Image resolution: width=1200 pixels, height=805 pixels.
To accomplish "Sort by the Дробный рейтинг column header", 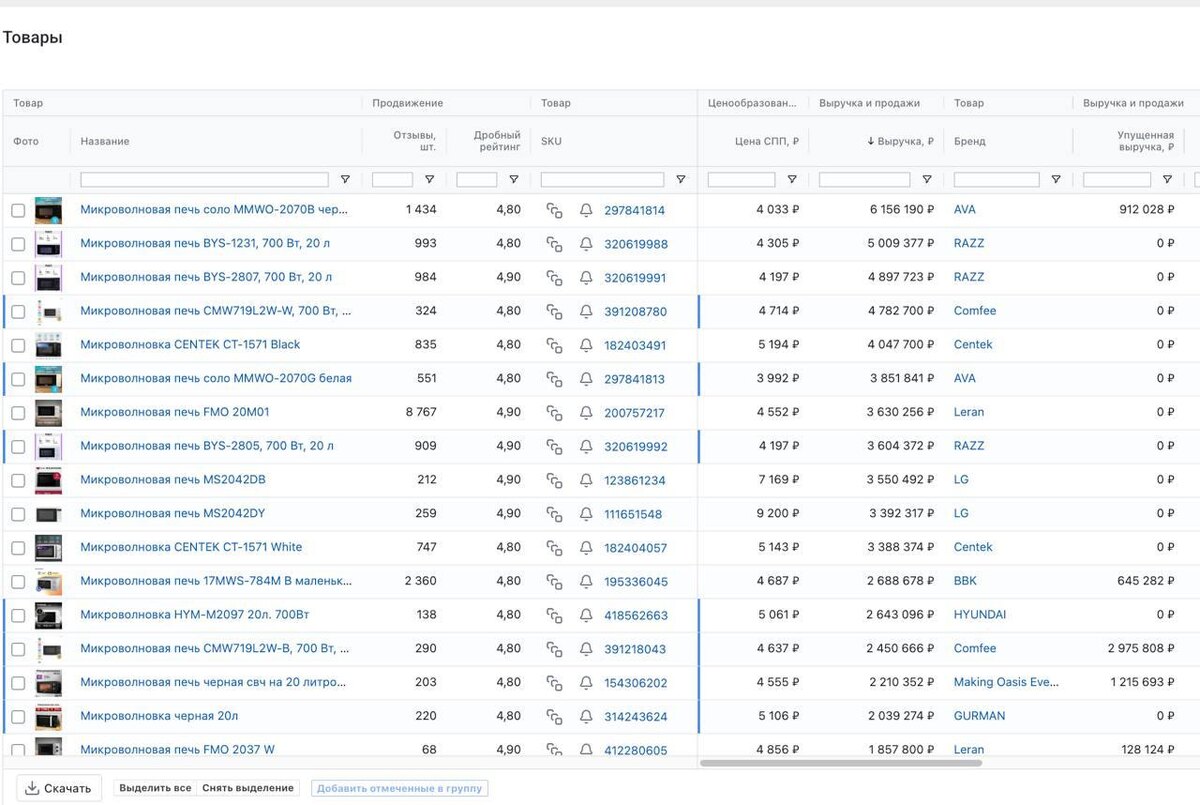I will pyautogui.click(x=498, y=141).
